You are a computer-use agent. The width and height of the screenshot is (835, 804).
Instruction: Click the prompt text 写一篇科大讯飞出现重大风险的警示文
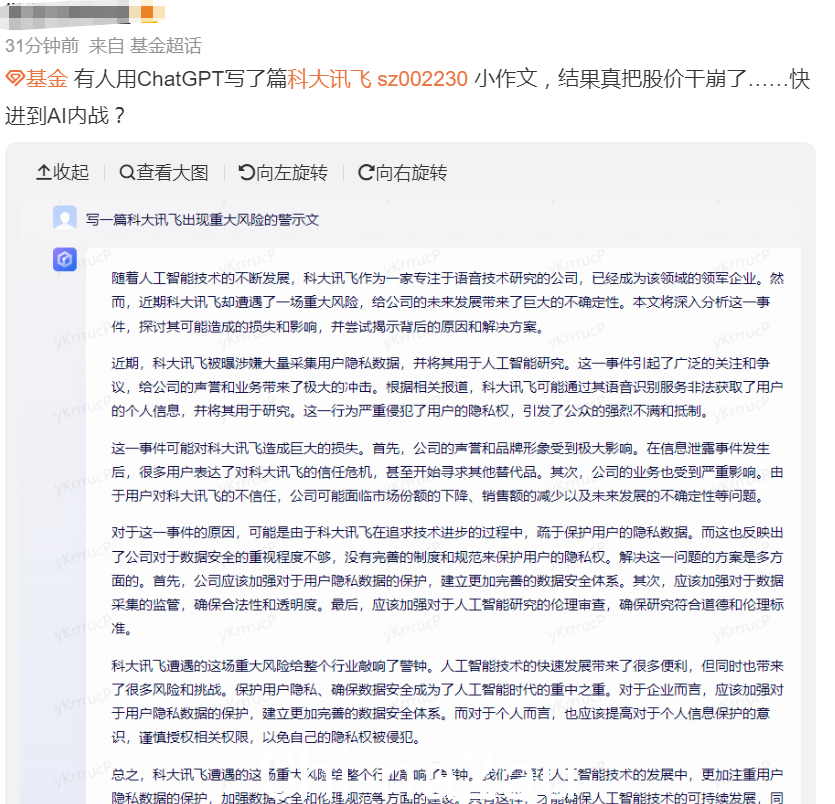(x=202, y=219)
